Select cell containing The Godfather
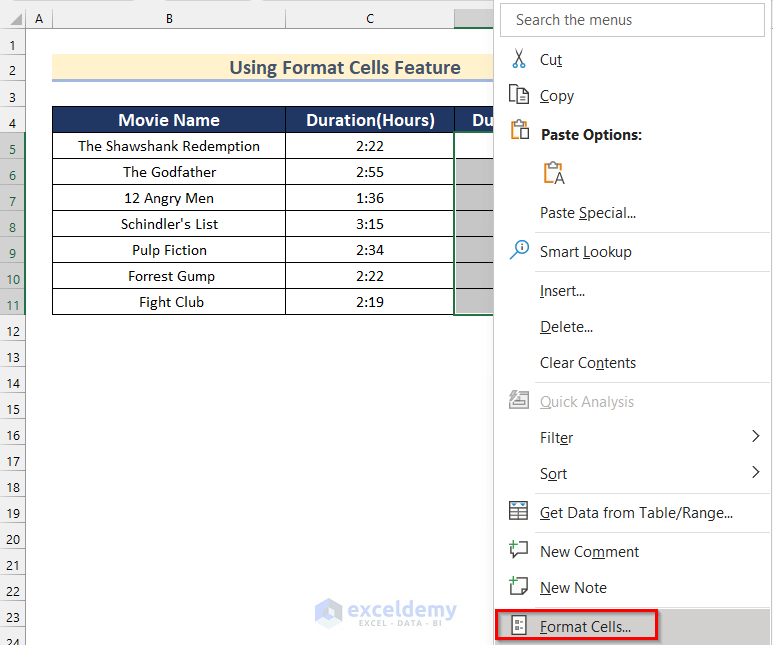The height and width of the screenshot is (645, 773). 169,172
